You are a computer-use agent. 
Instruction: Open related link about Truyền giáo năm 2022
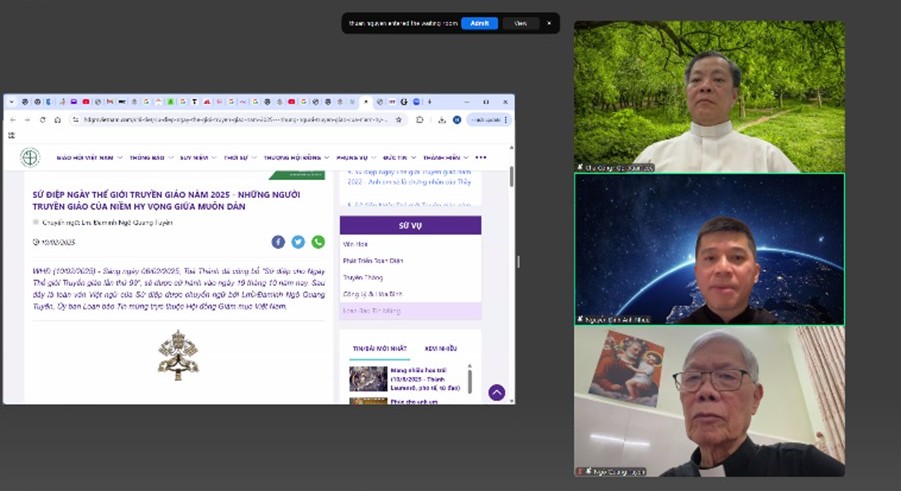[x=409, y=177]
